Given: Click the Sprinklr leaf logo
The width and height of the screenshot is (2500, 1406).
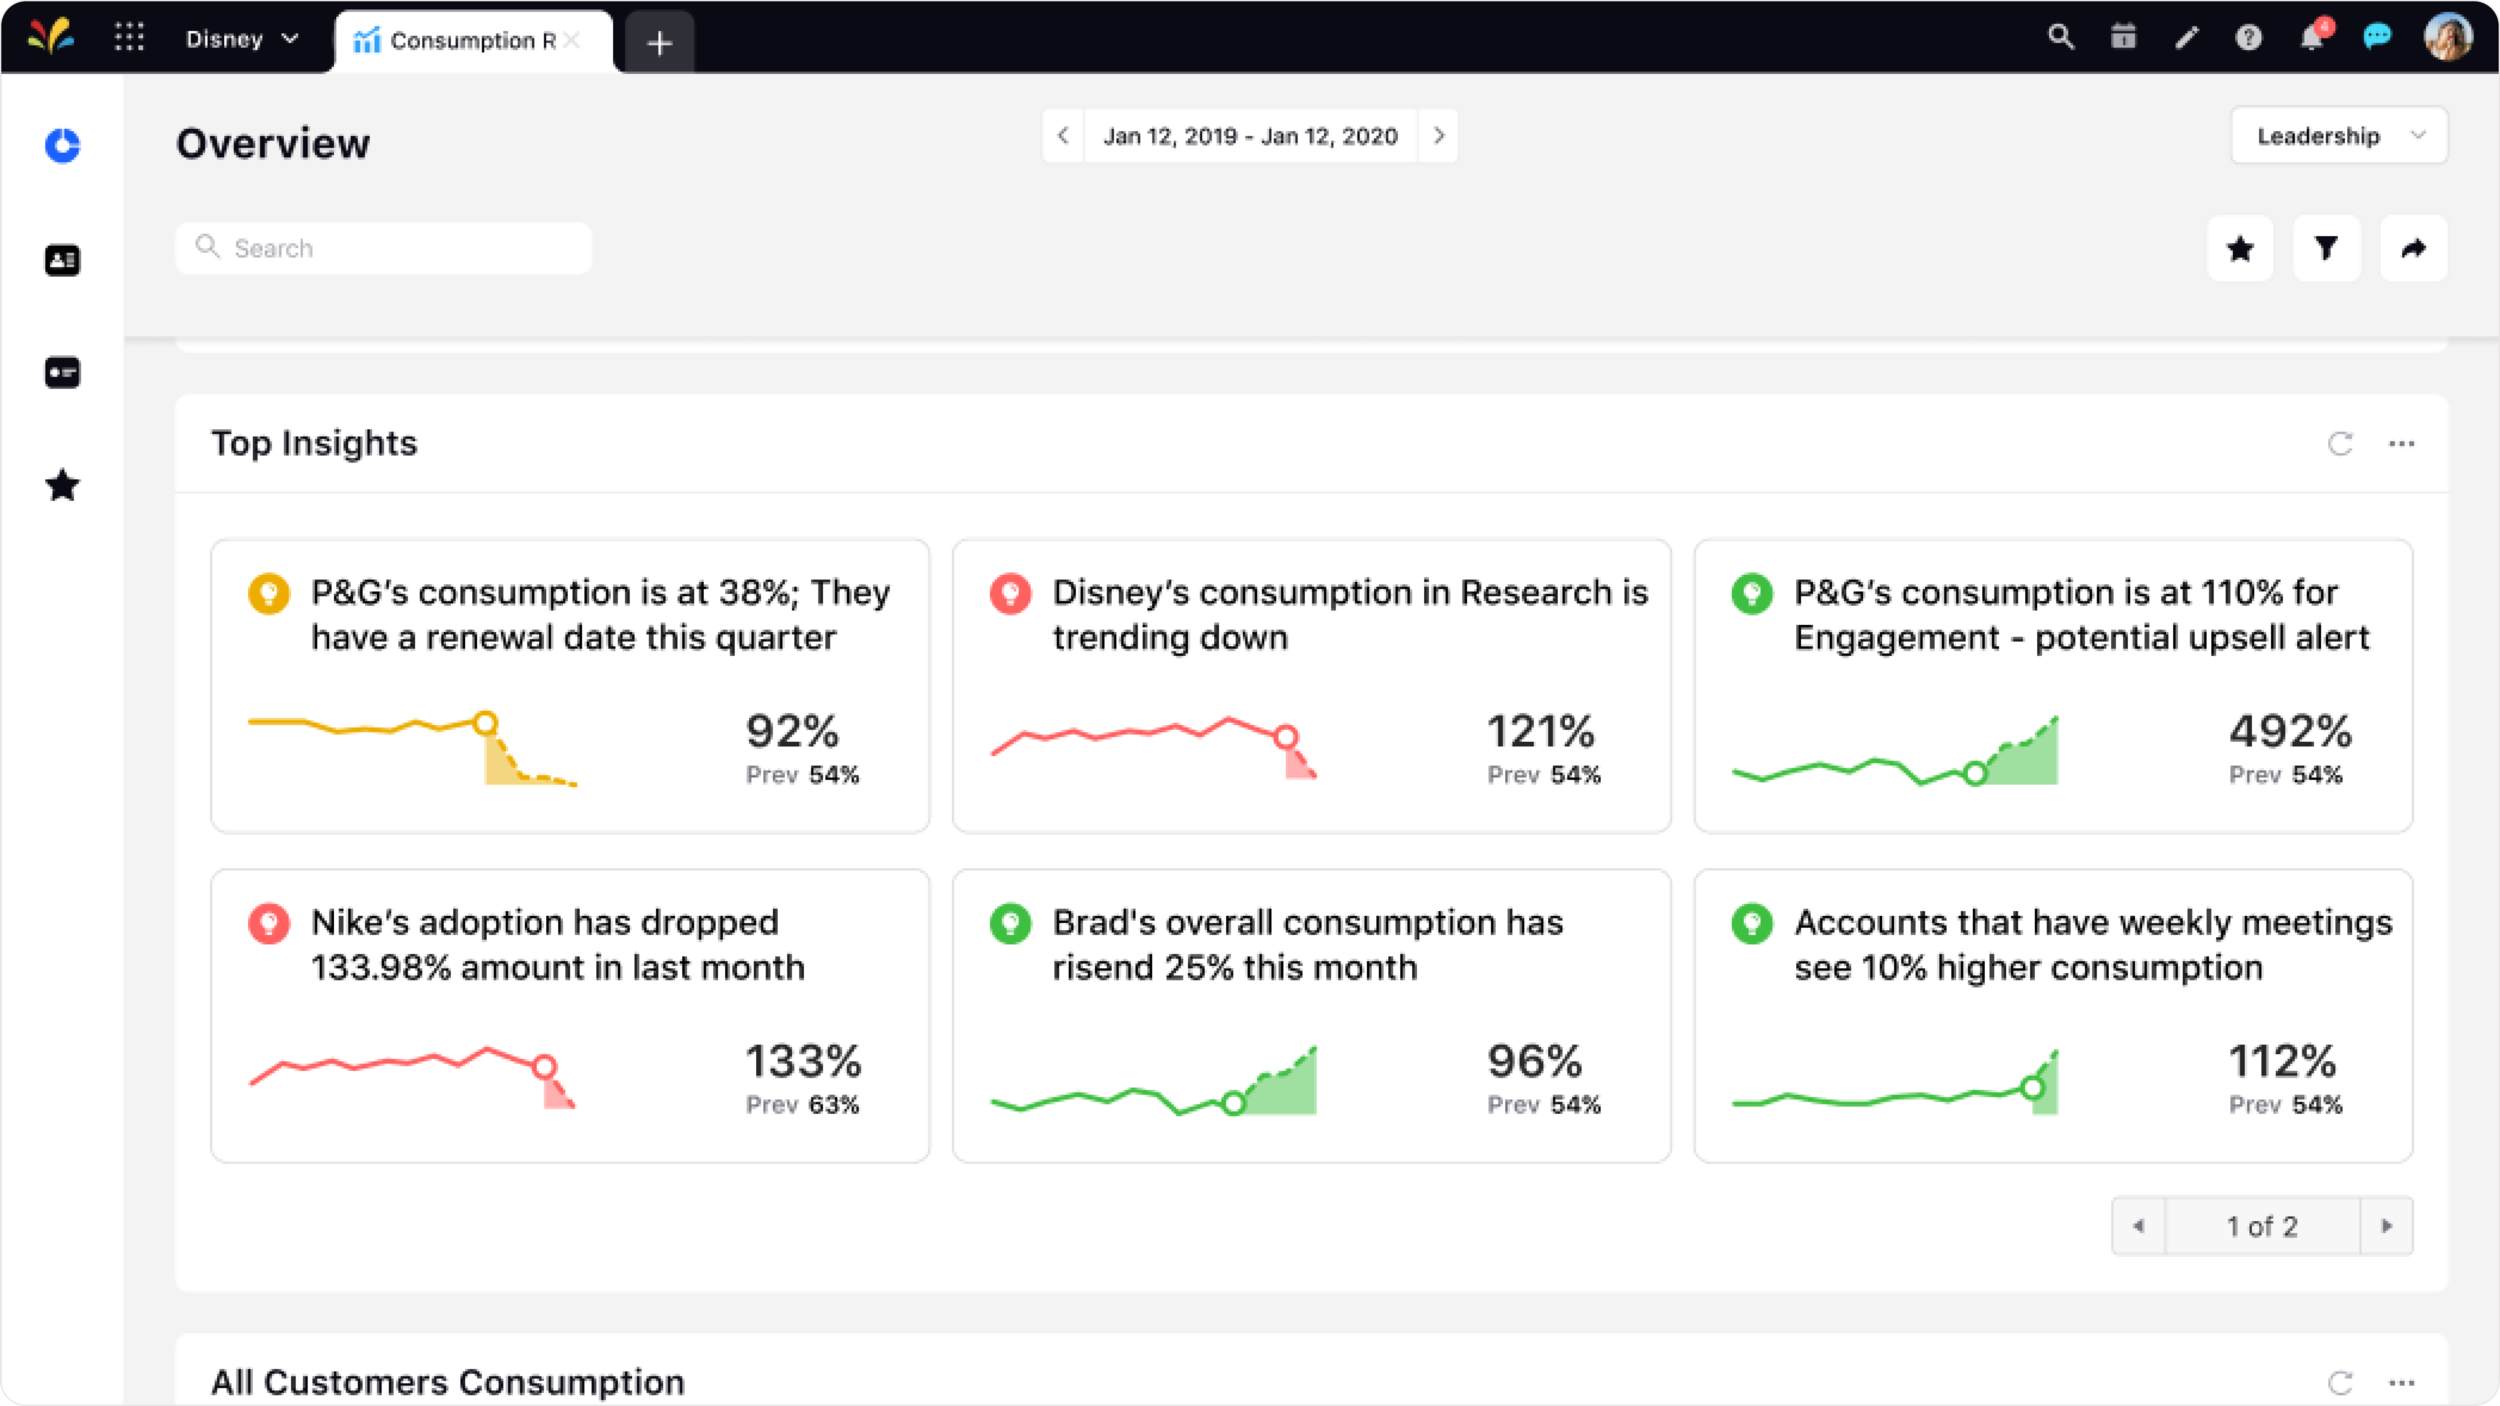Looking at the screenshot, I should pos(50,37).
